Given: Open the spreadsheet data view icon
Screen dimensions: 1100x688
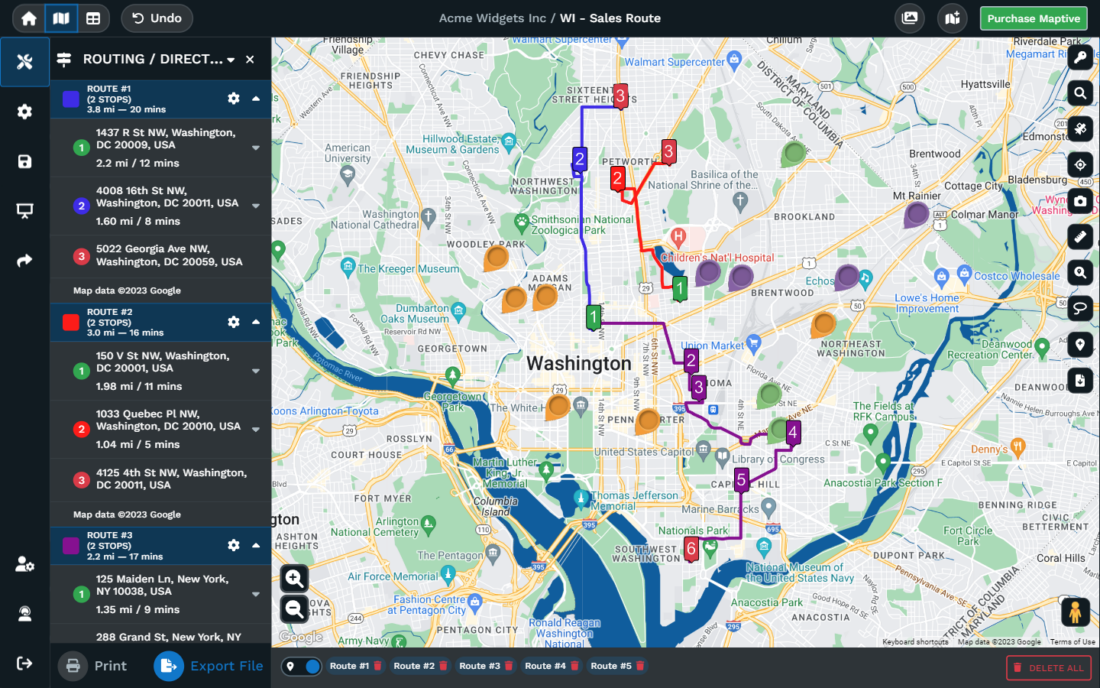Looking at the screenshot, I should pos(94,18).
